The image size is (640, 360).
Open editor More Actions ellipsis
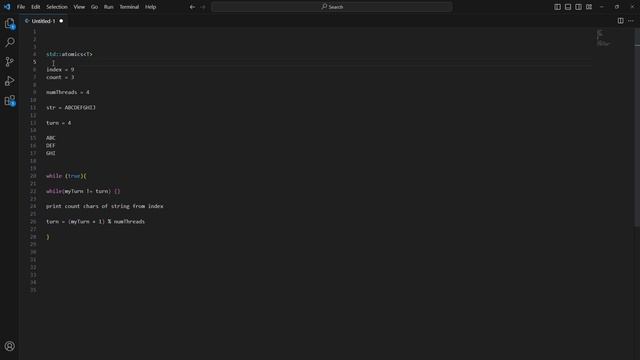pyautogui.click(x=631, y=21)
